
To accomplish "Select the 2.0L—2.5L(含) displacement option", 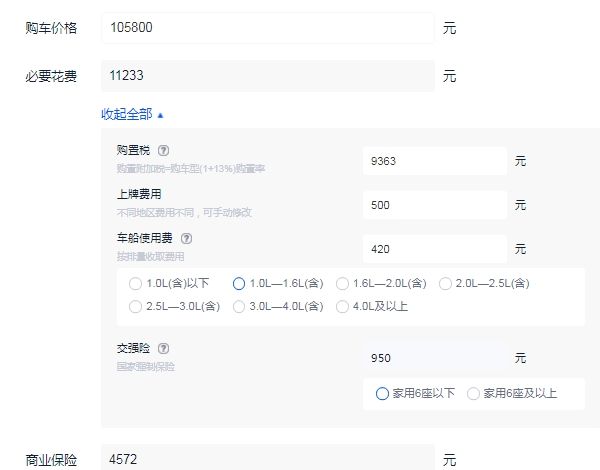I will pyautogui.click(x=484, y=284).
